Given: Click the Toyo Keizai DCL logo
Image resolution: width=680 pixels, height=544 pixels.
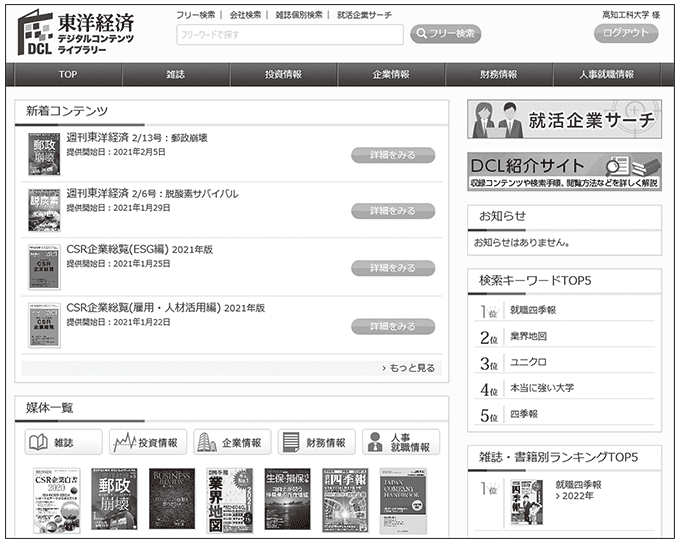Looking at the screenshot, I should point(76,33).
